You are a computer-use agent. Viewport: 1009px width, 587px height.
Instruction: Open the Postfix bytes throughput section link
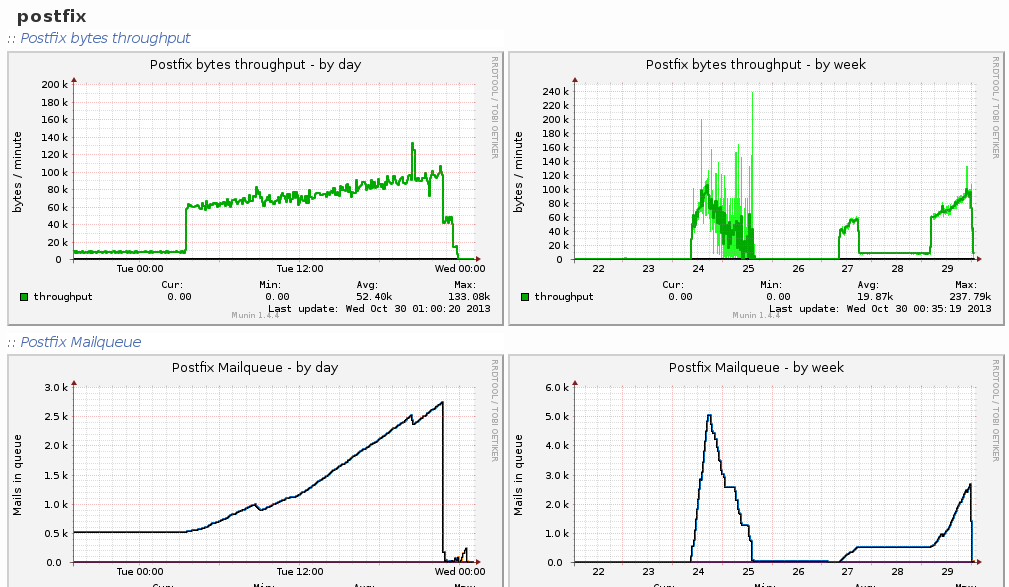(105, 38)
